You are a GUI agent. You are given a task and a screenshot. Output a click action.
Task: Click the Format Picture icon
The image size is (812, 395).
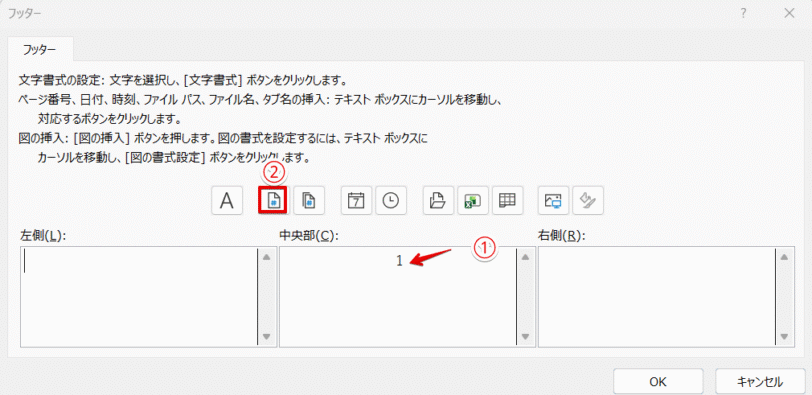pos(588,201)
